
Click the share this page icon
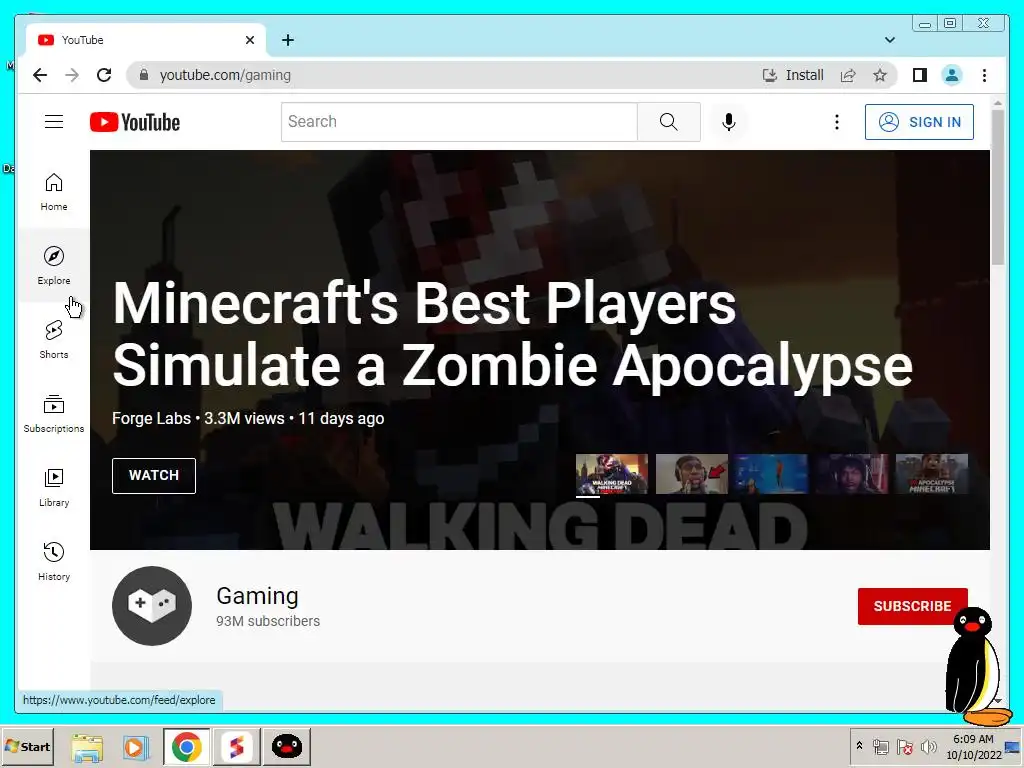coord(848,75)
